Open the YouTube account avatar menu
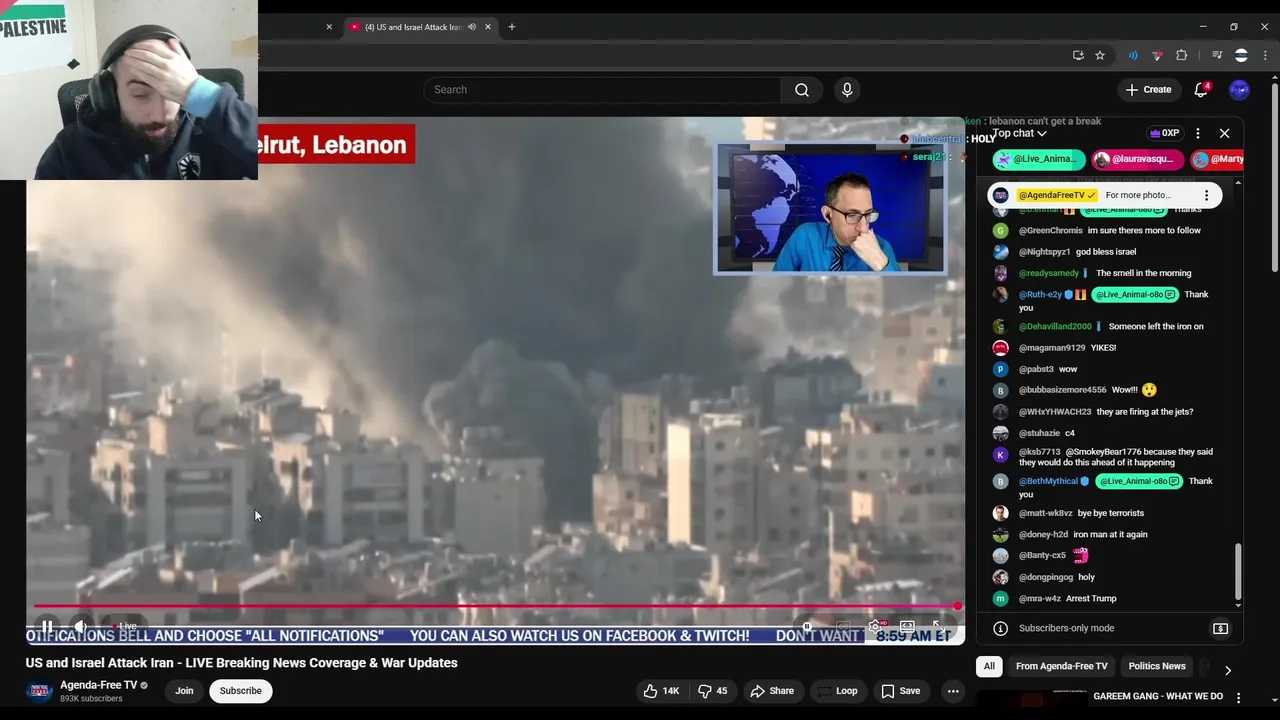 click(1239, 90)
